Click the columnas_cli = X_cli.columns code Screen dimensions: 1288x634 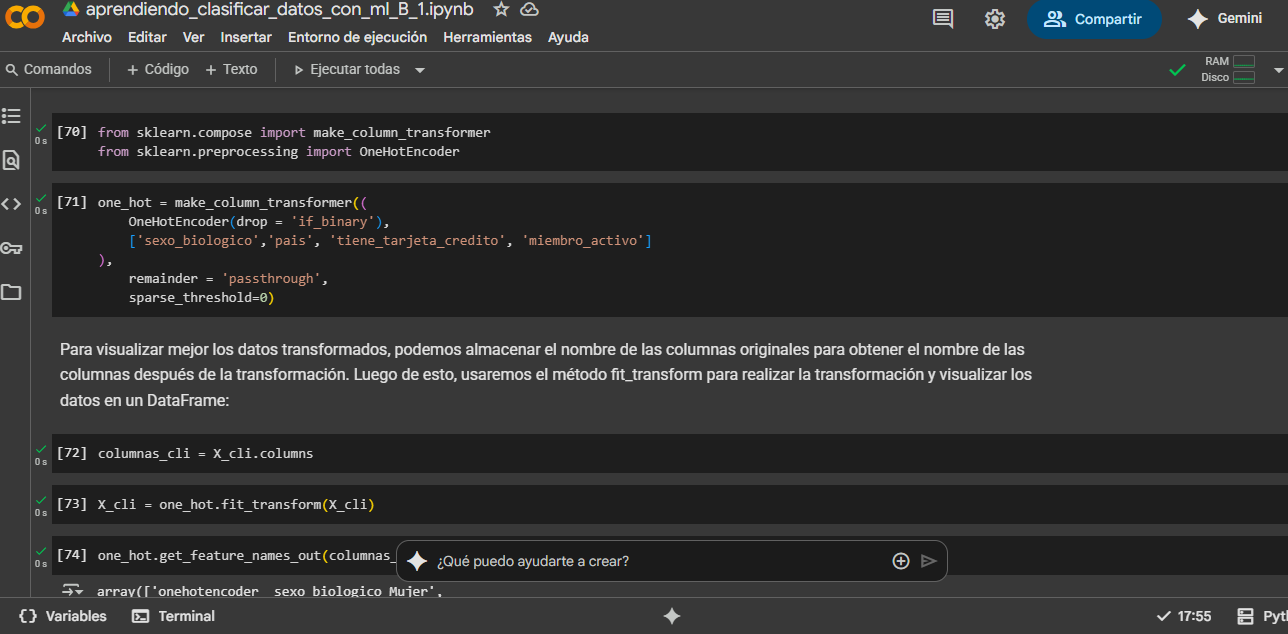(205, 453)
